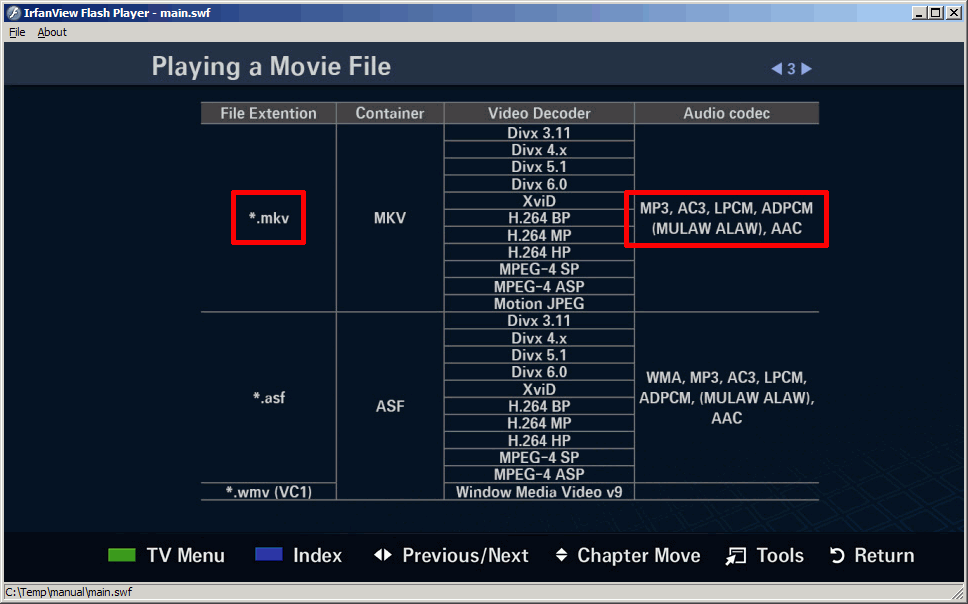The width and height of the screenshot is (968, 604).
Task: Click MPEG-4 SP in the MKV section
Action: point(539,269)
